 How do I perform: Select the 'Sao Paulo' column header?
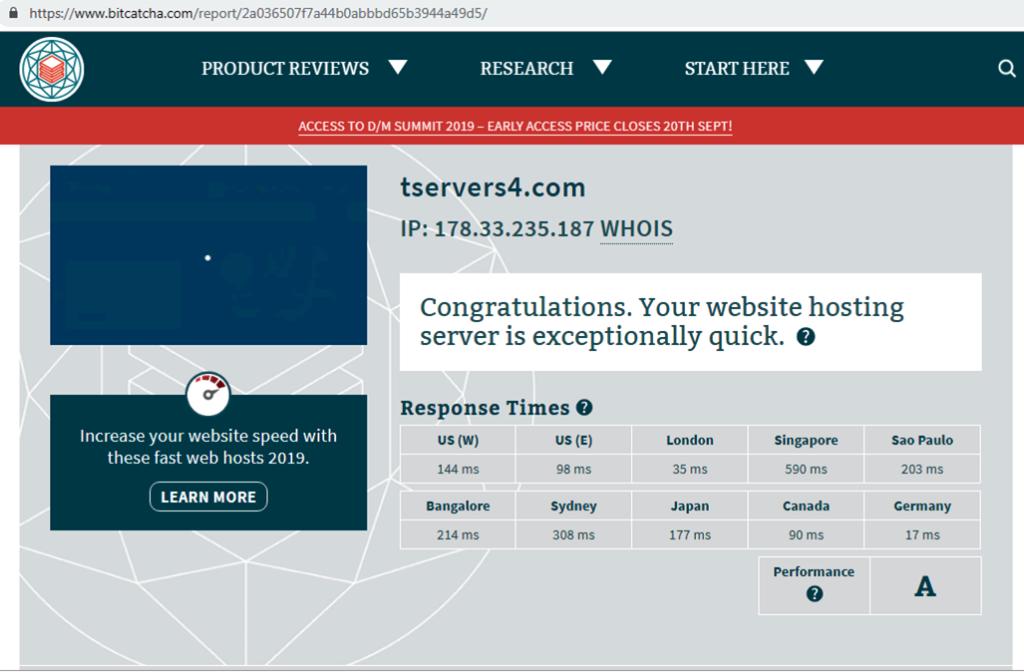[x=922, y=440]
